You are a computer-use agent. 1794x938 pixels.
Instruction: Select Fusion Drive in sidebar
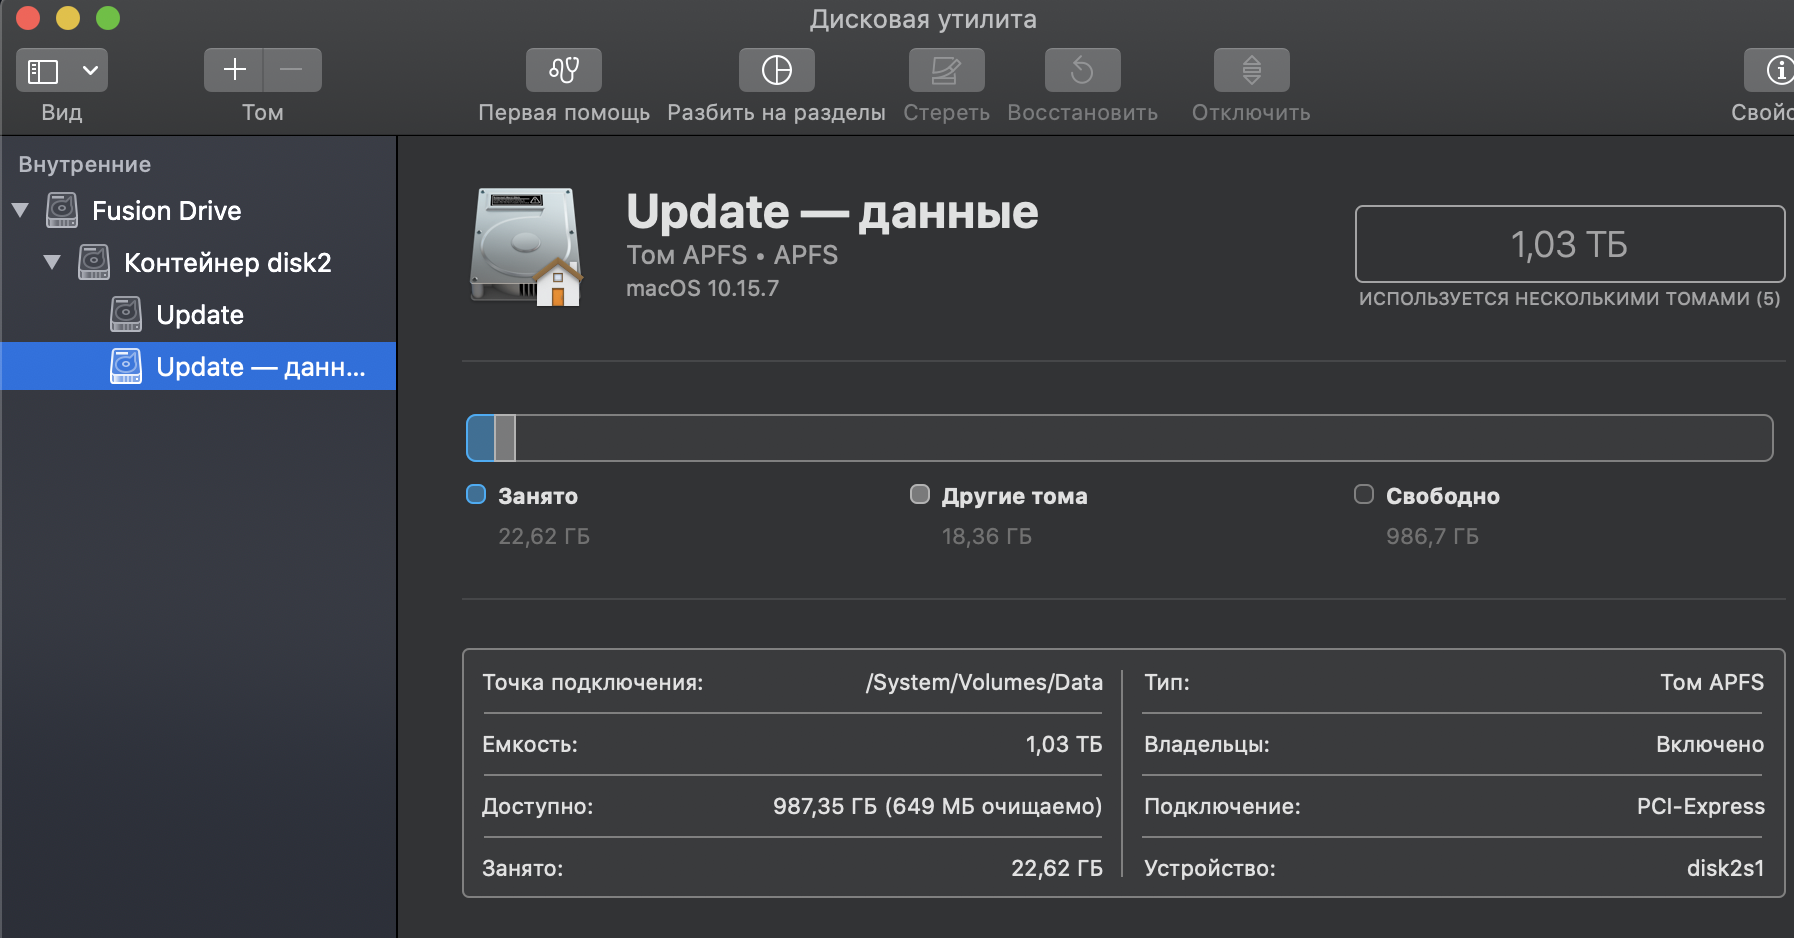tap(166, 211)
